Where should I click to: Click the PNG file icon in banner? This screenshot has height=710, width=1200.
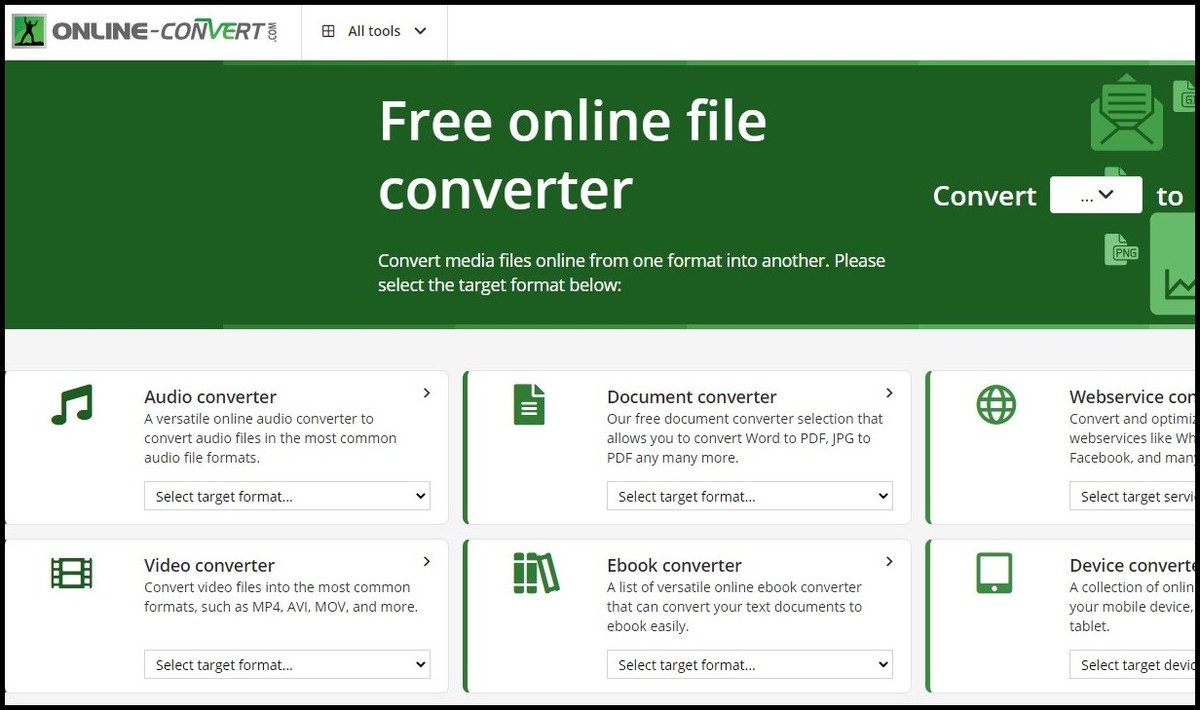pos(1122,249)
